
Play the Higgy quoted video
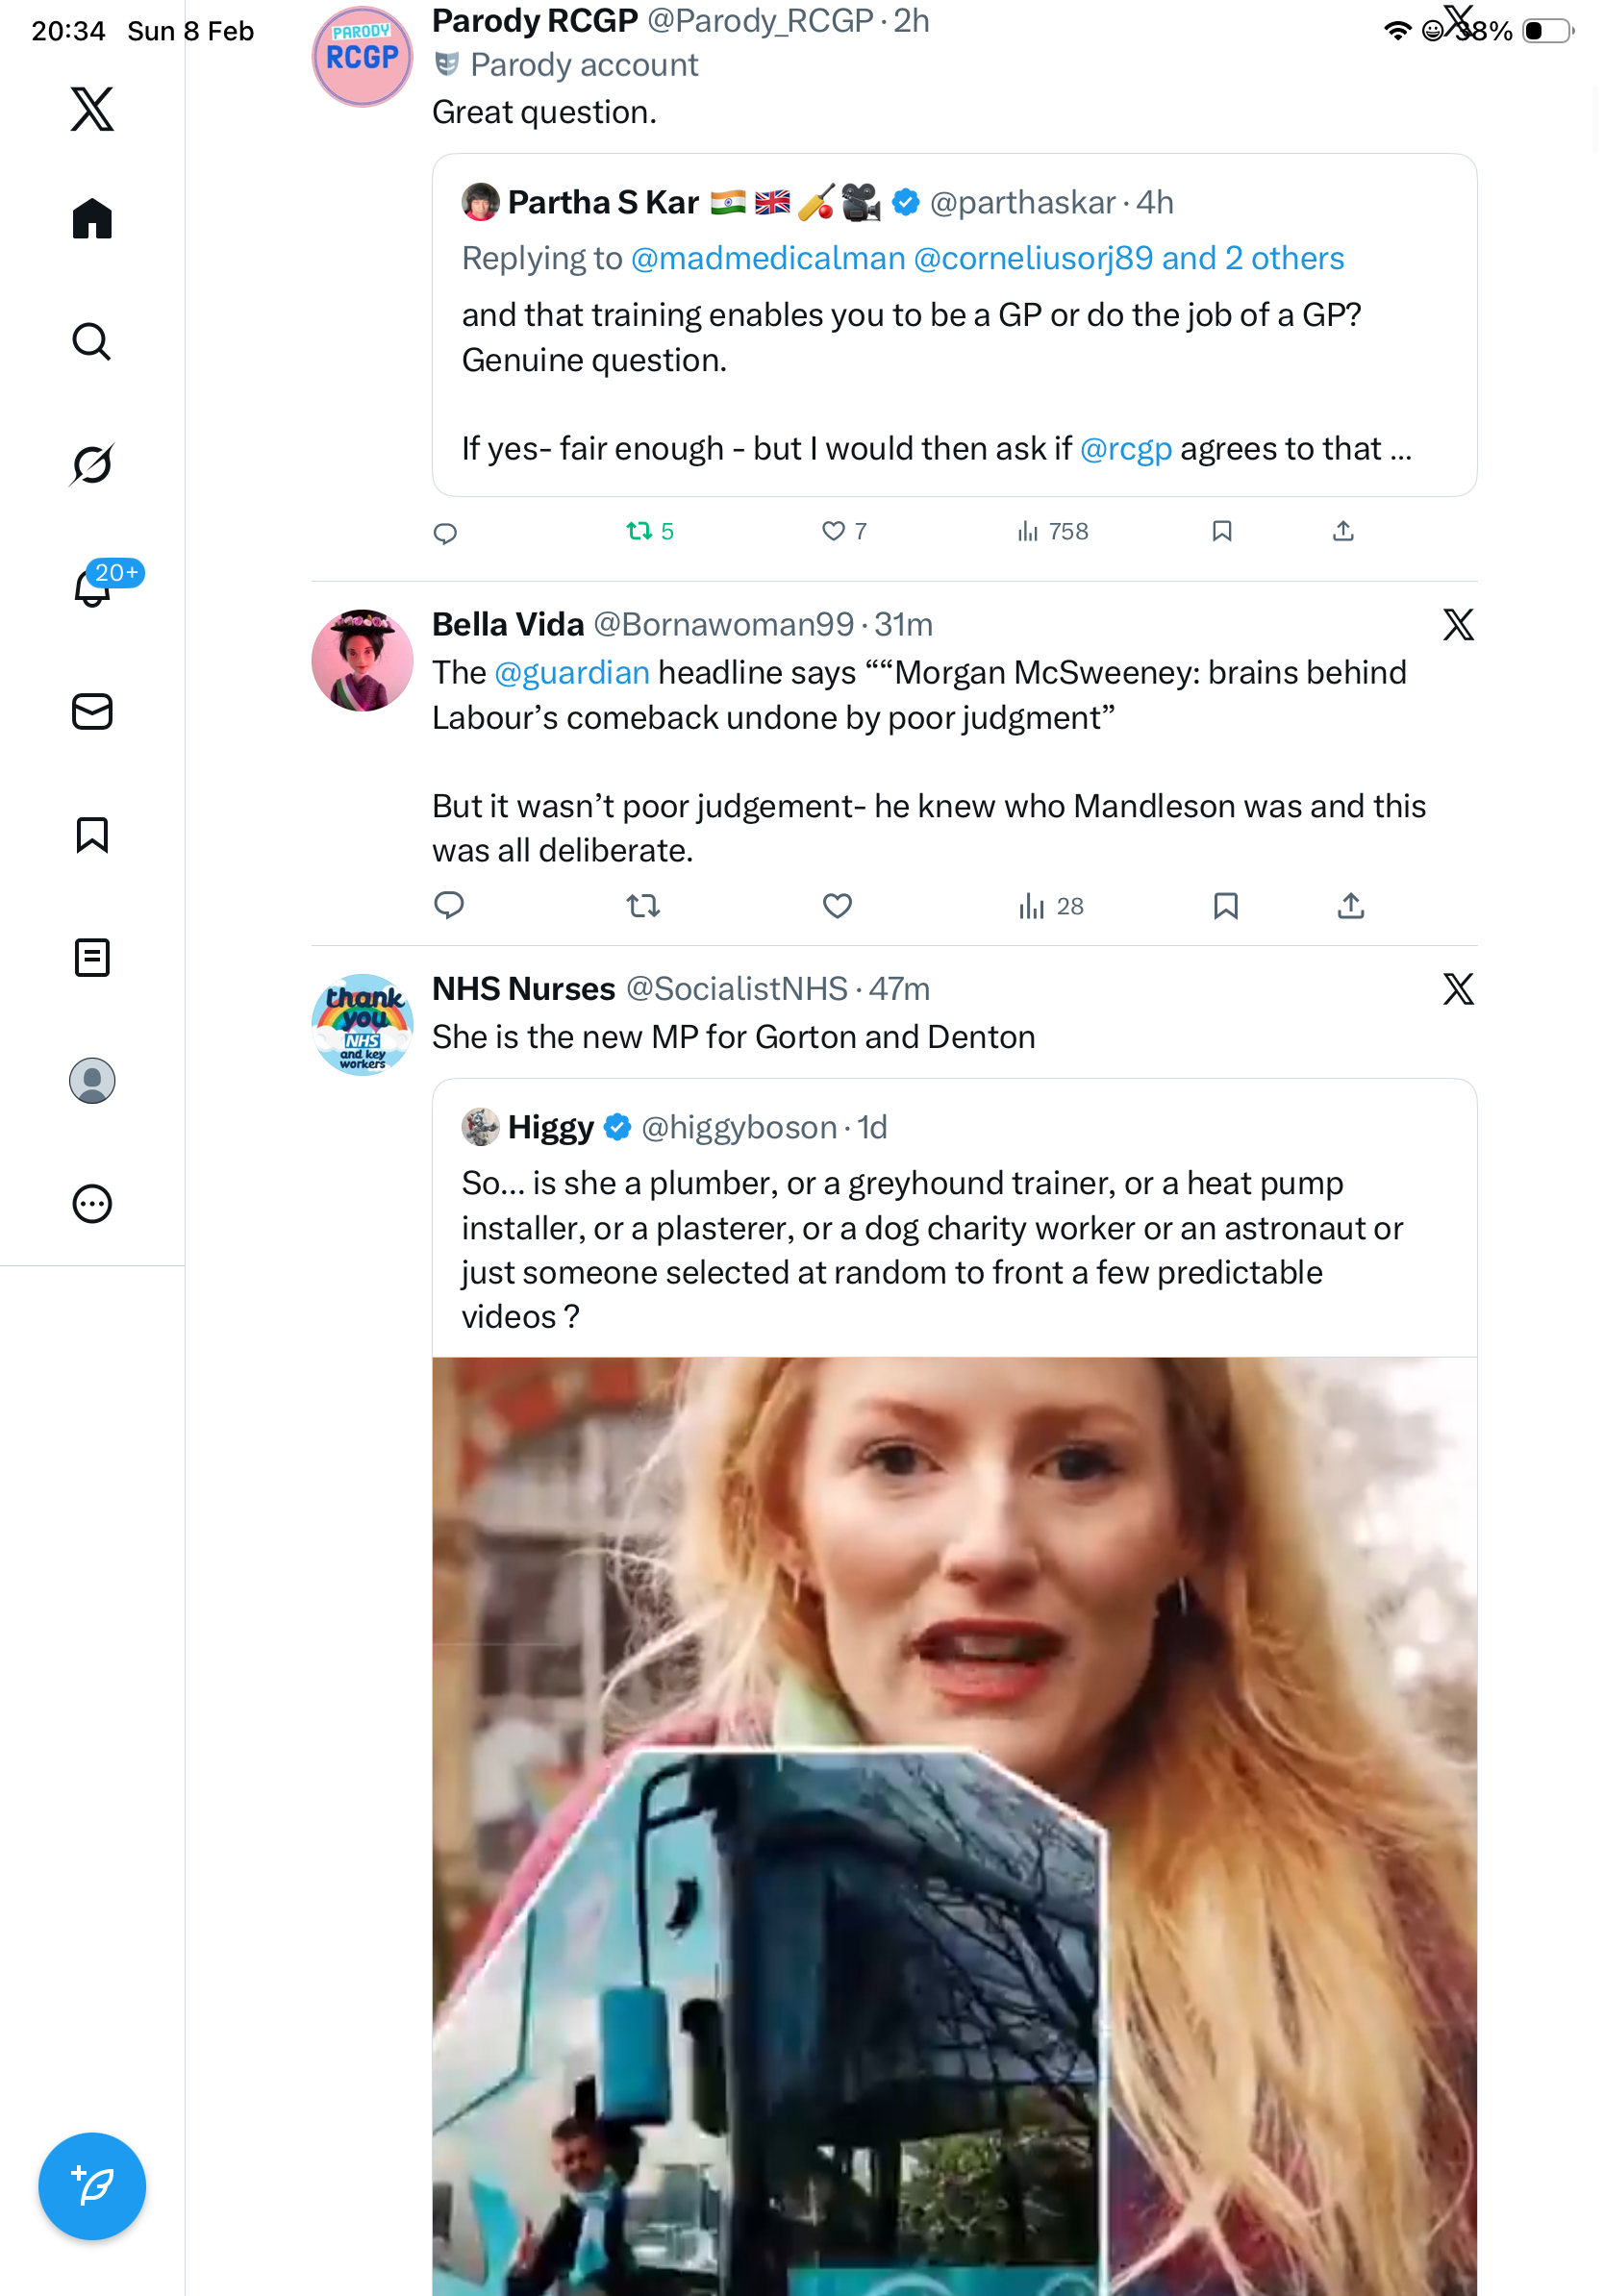tap(954, 1820)
